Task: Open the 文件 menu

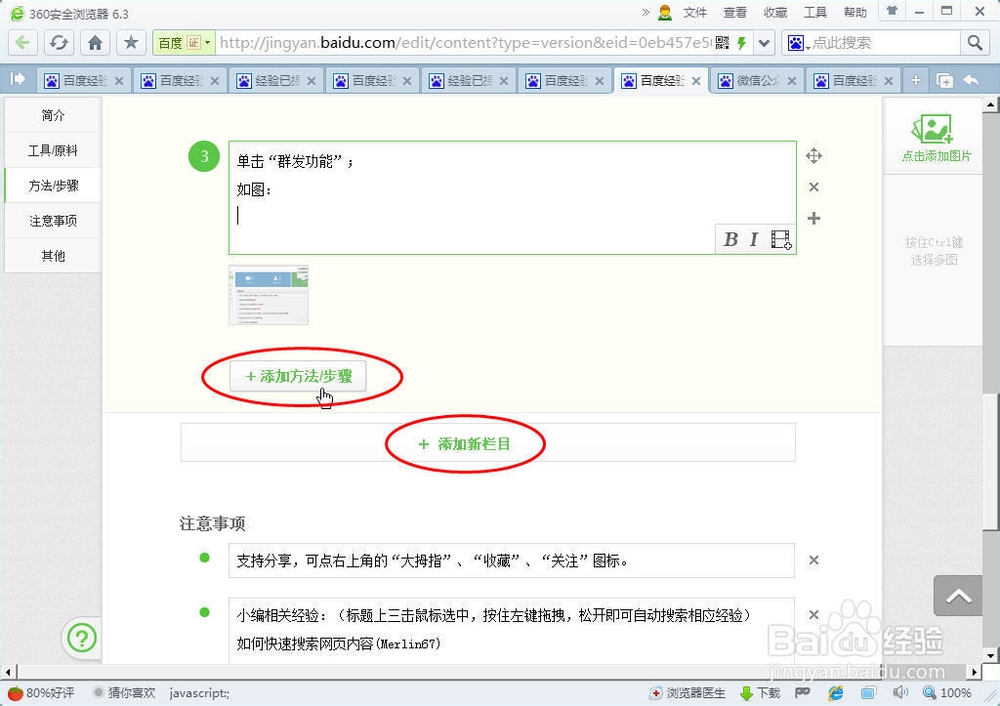Action: pyautogui.click(x=695, y=13)
